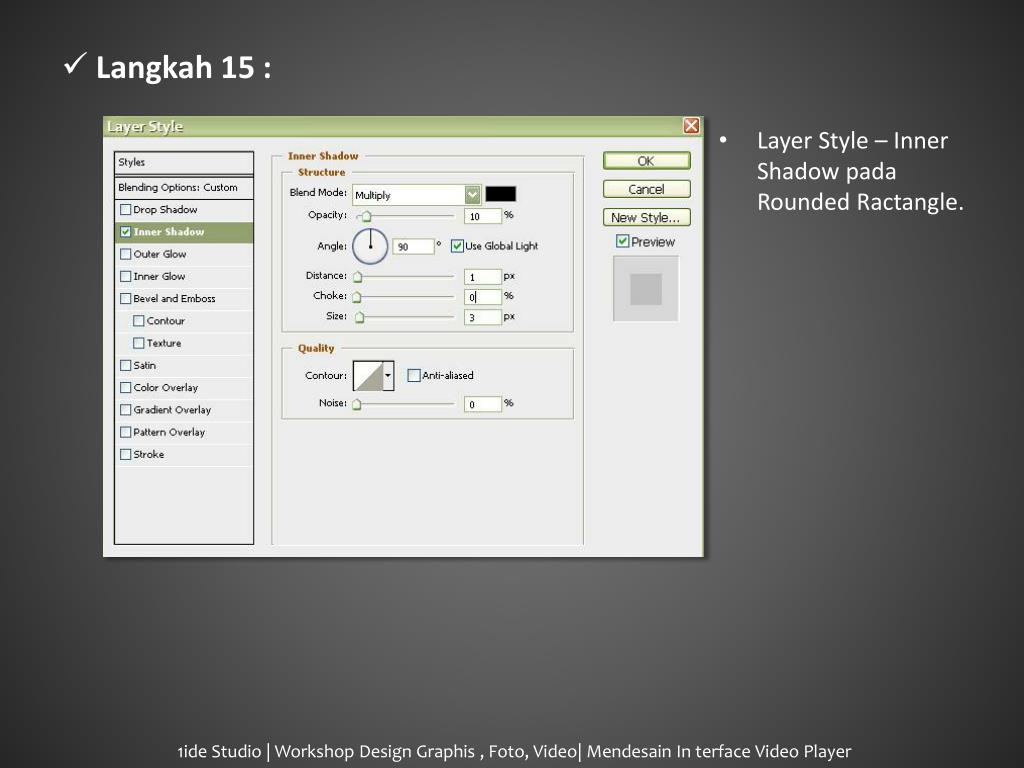Open the Contour picker arrow
This screenshot has width=1024, height=768.
pos(388,376)
